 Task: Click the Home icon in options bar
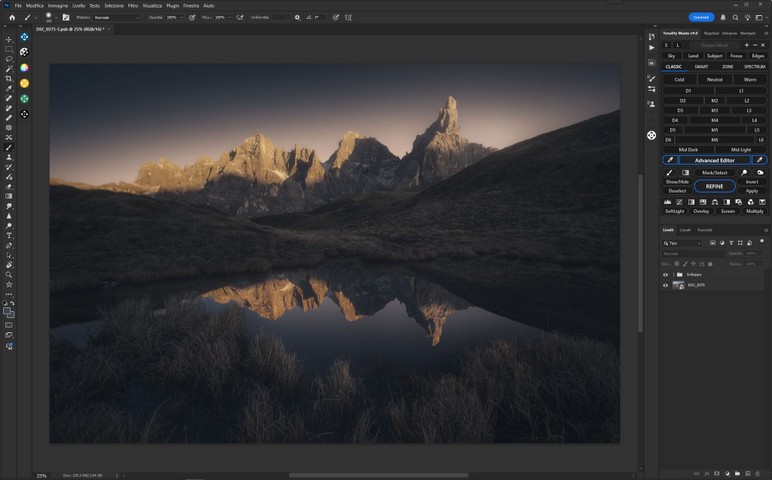coord(13,17)
